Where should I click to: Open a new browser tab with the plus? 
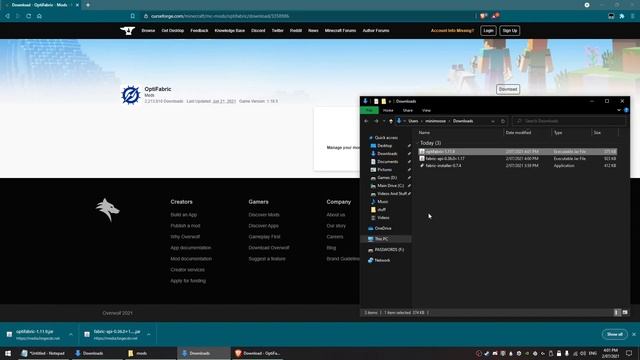(88, 5)
